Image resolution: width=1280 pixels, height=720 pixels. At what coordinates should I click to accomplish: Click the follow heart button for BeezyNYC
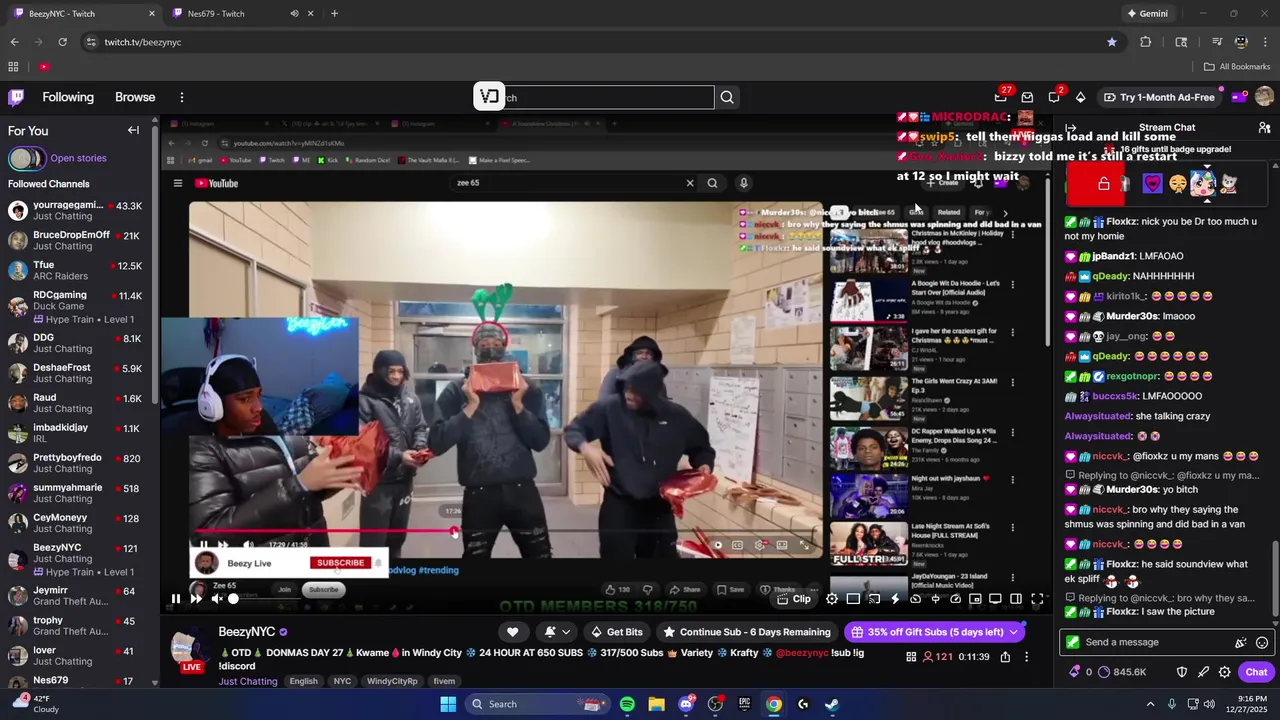coord(512,632)
